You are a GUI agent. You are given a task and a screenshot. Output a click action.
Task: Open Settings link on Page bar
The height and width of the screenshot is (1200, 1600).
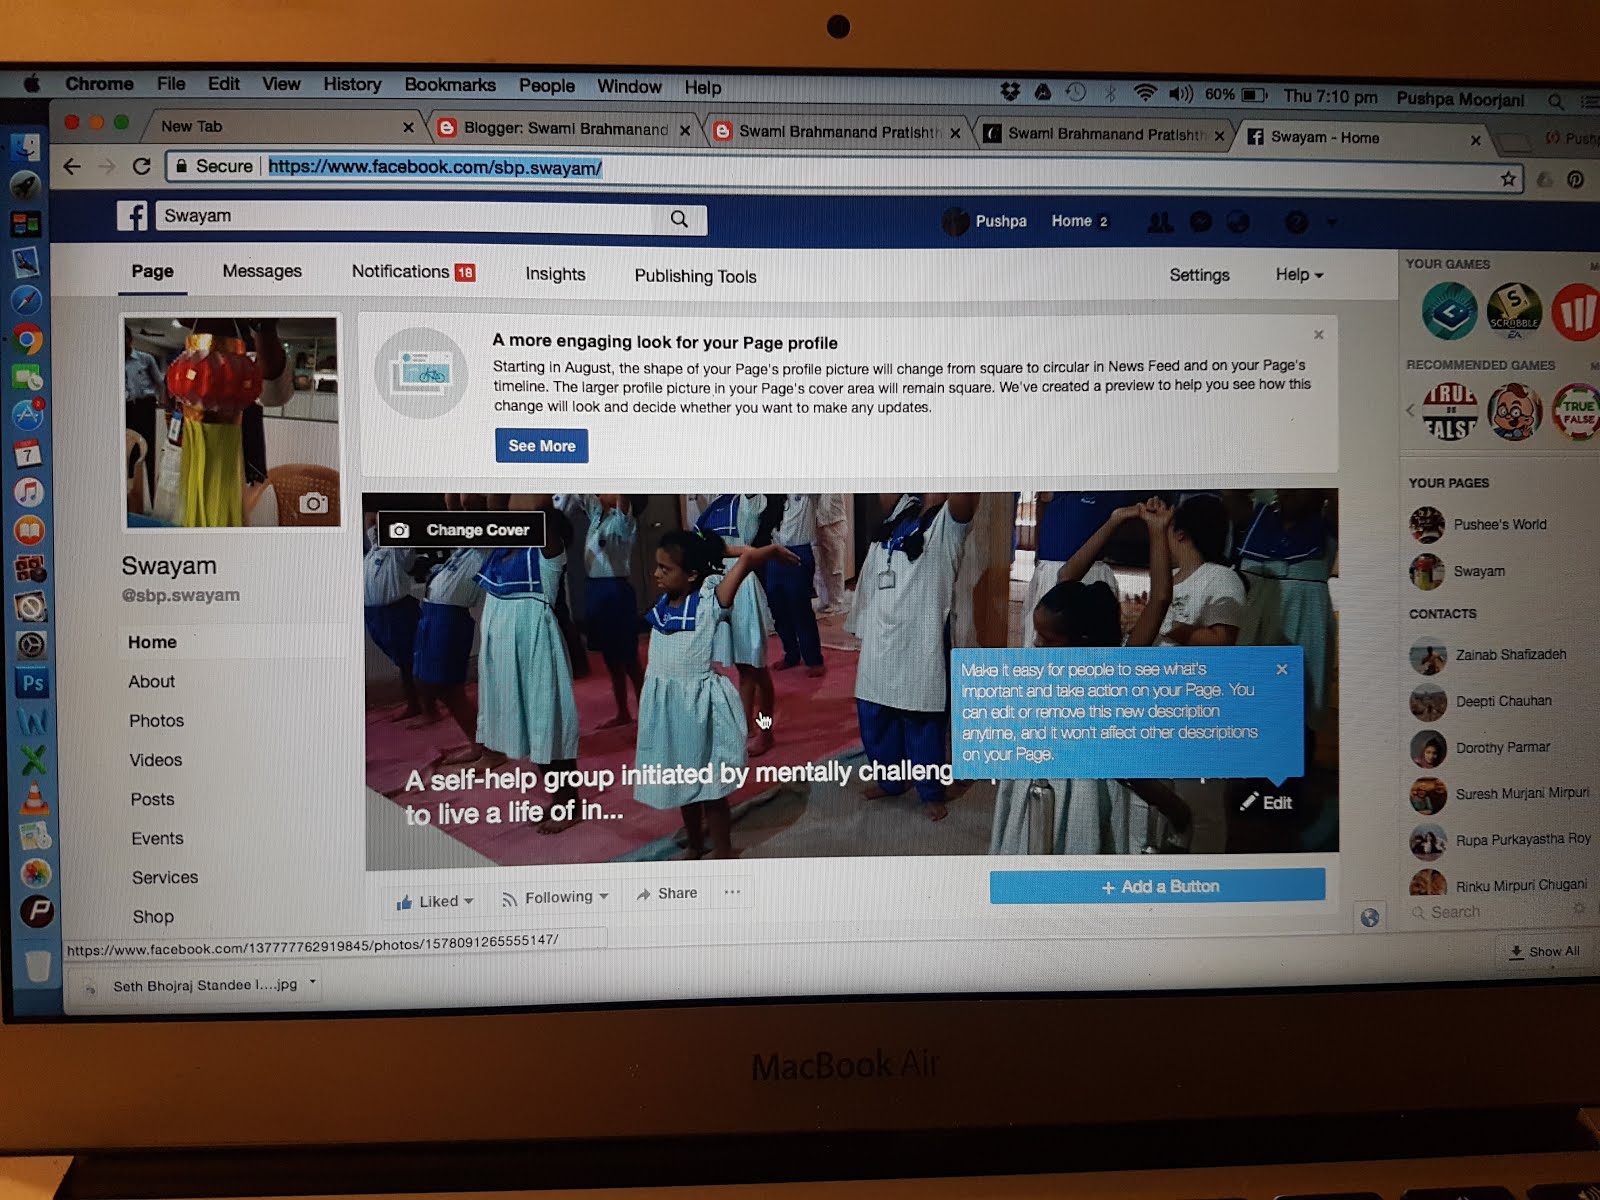point(1199,275)
